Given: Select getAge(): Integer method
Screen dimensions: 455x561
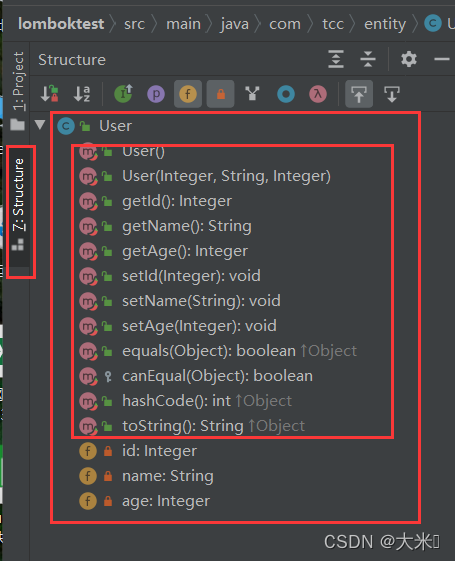Looking at the screenshot, I should 185,251.
